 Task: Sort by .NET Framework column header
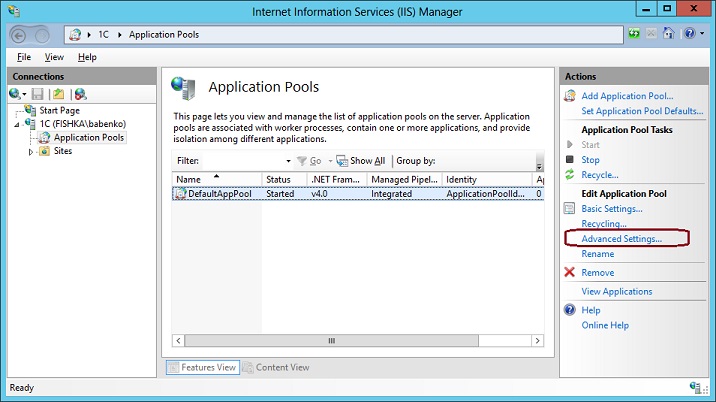pyautogui.click(x=337, y=180)
